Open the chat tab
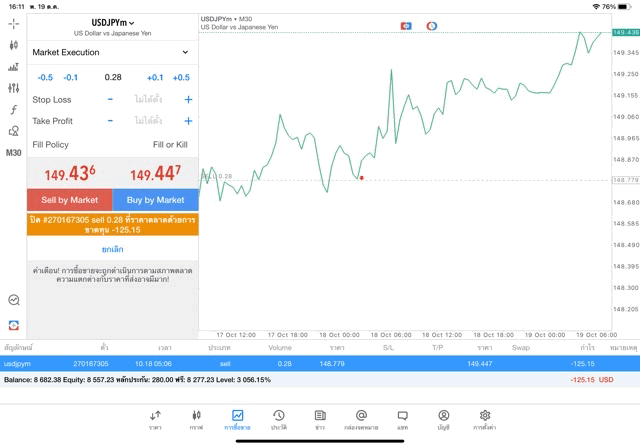Image resolution: width=640 pixels, height=447 pixels. click(402, 420)
